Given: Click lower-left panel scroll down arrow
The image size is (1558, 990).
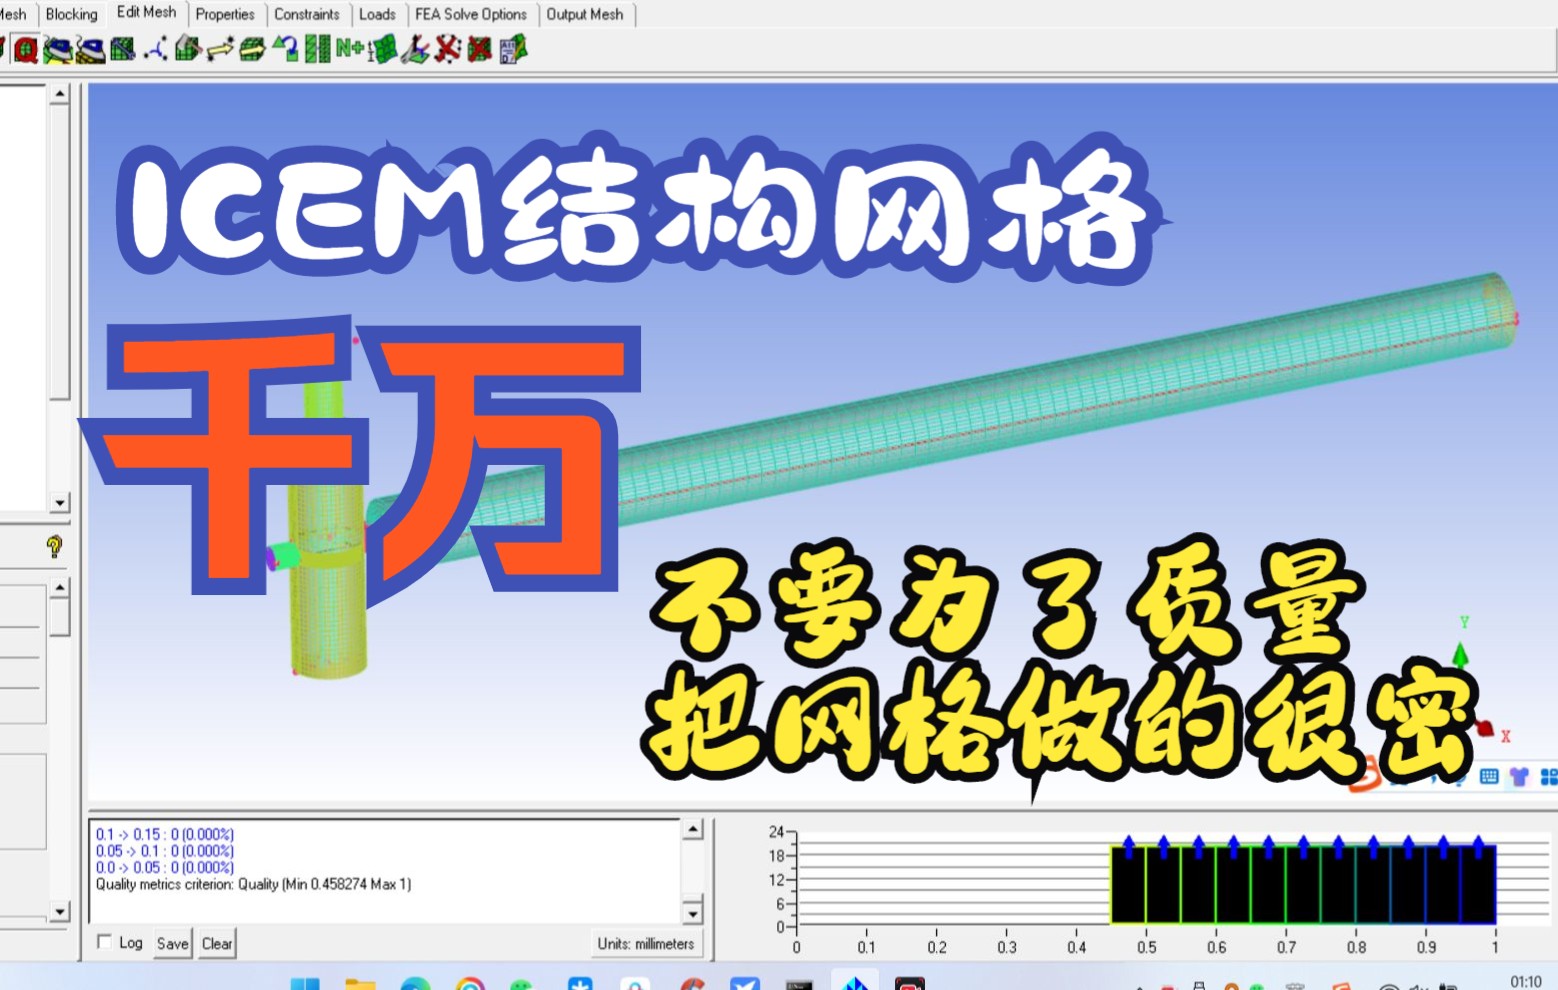Looking at the screenshot, I should 60,911.
